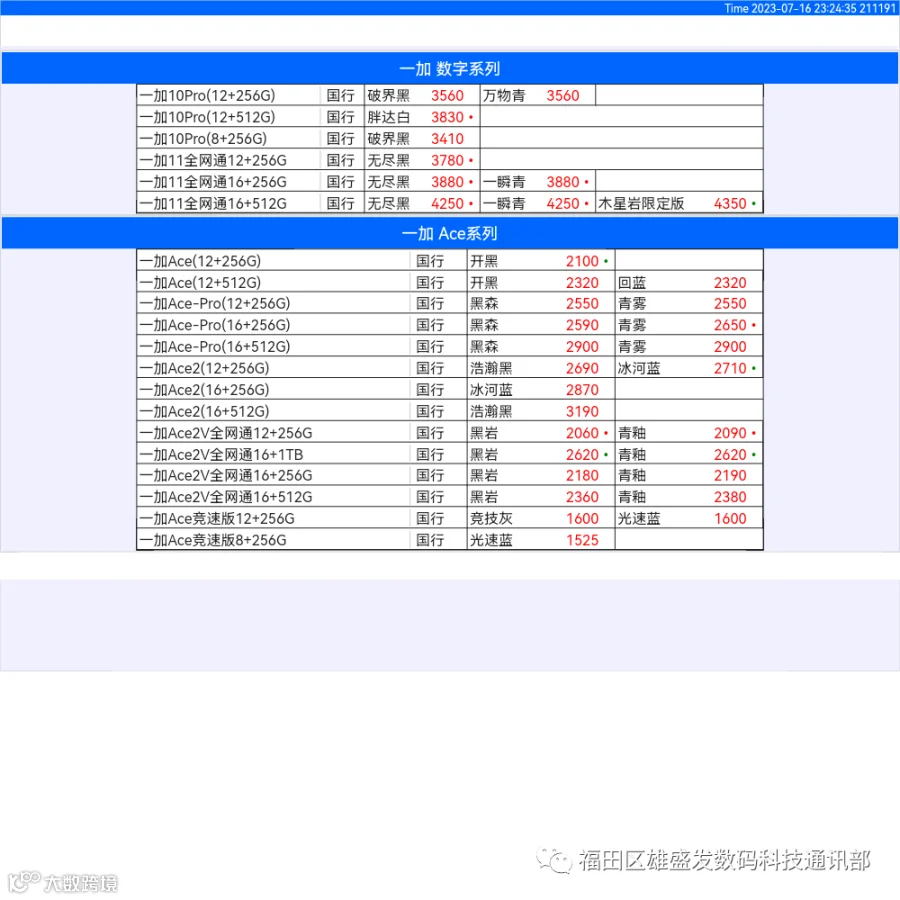Select the 一加Ace2V全网通16+1TB model cell
Screen dimensions: 900x900
coord(274,455)
